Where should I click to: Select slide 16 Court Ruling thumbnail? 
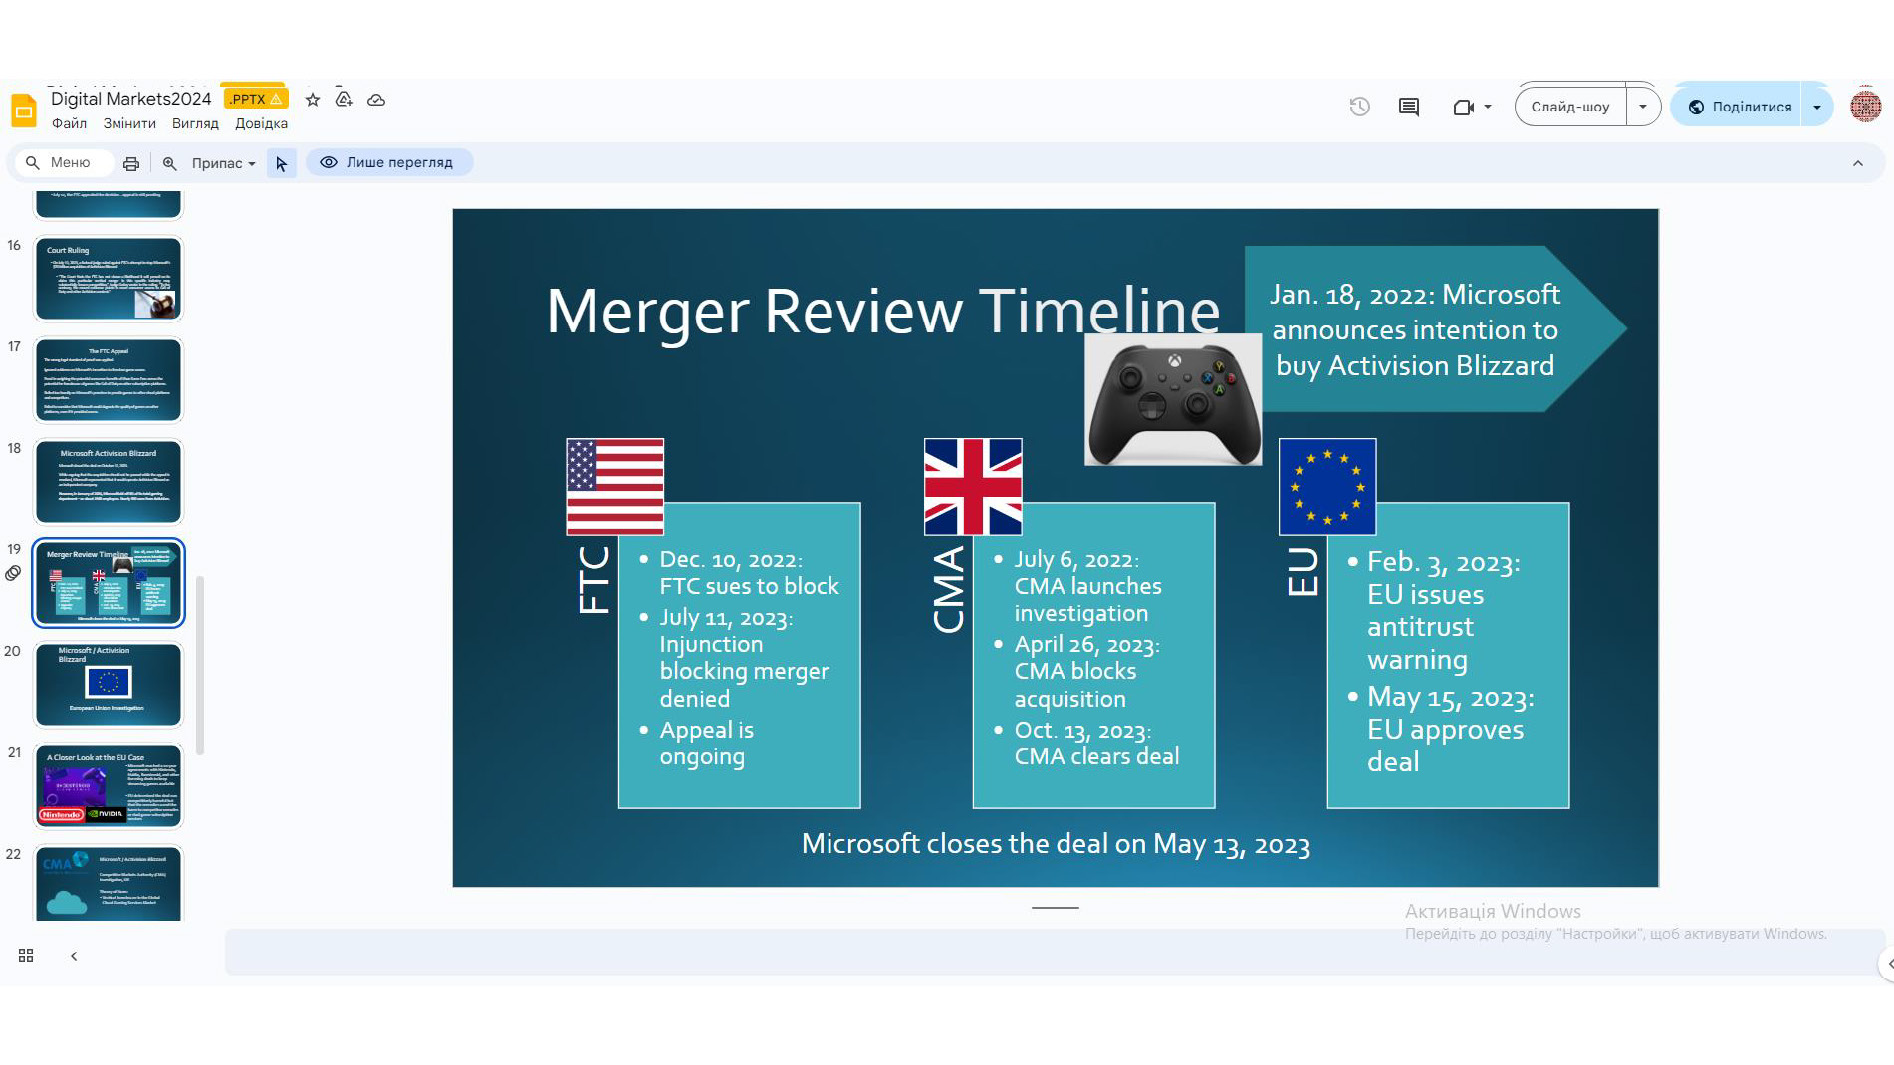[x=109, y=278]
